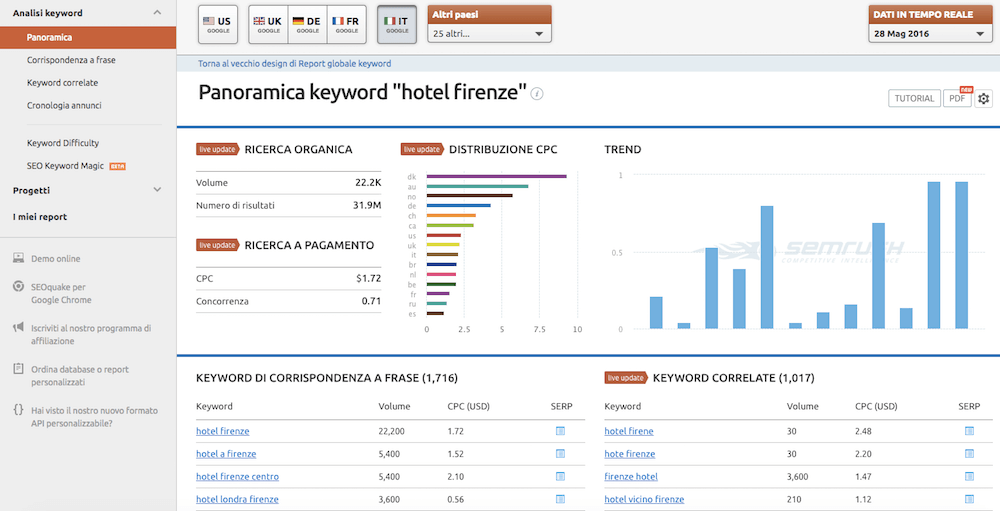Click Ordina database o report personalizzati
This screenshot has height=511, width=1000.
80,376
